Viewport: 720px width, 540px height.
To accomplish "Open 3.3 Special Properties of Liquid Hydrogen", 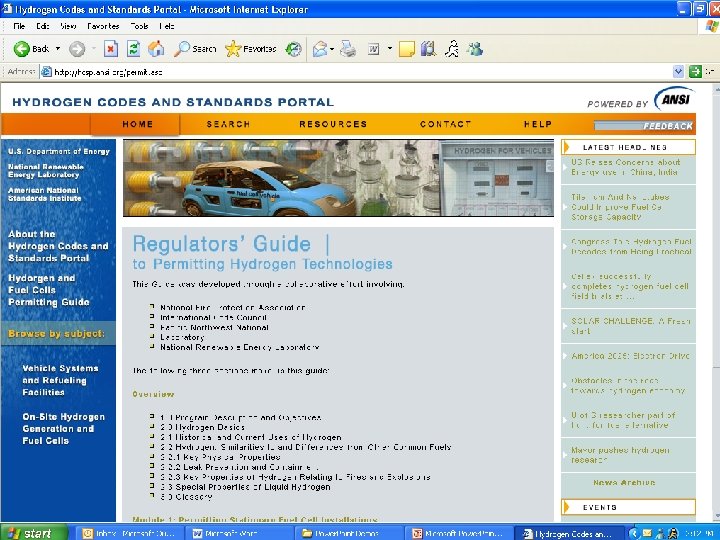I will [x=245, y=487].
